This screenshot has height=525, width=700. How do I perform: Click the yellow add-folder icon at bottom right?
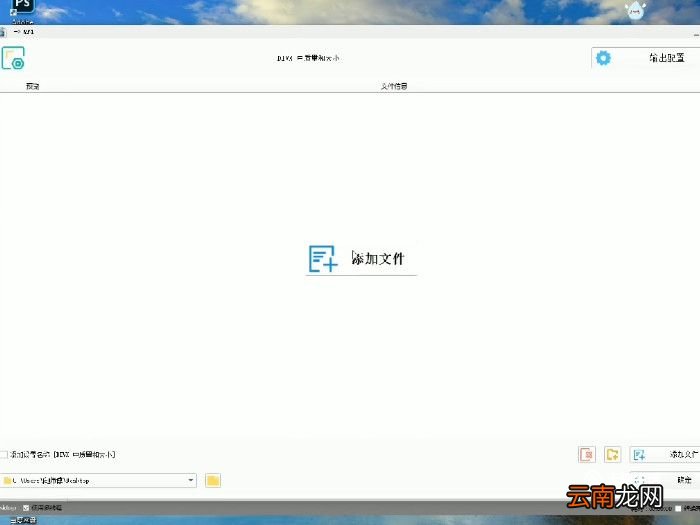(612, 454)
